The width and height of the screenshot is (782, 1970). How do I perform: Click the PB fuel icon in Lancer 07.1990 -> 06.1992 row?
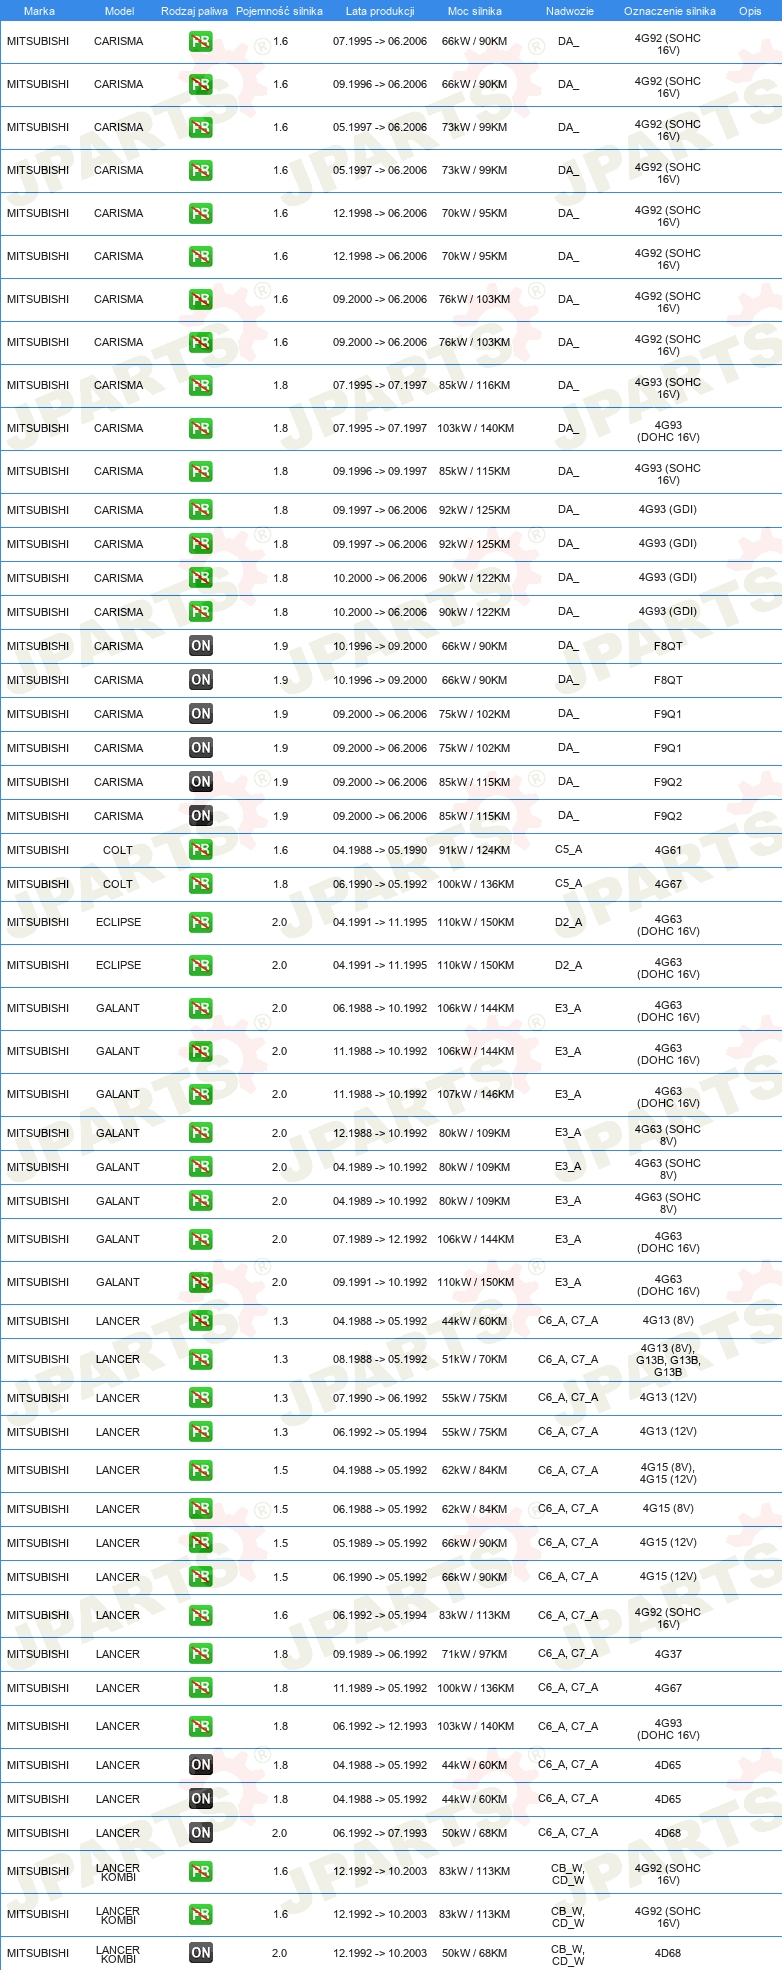201,1399
